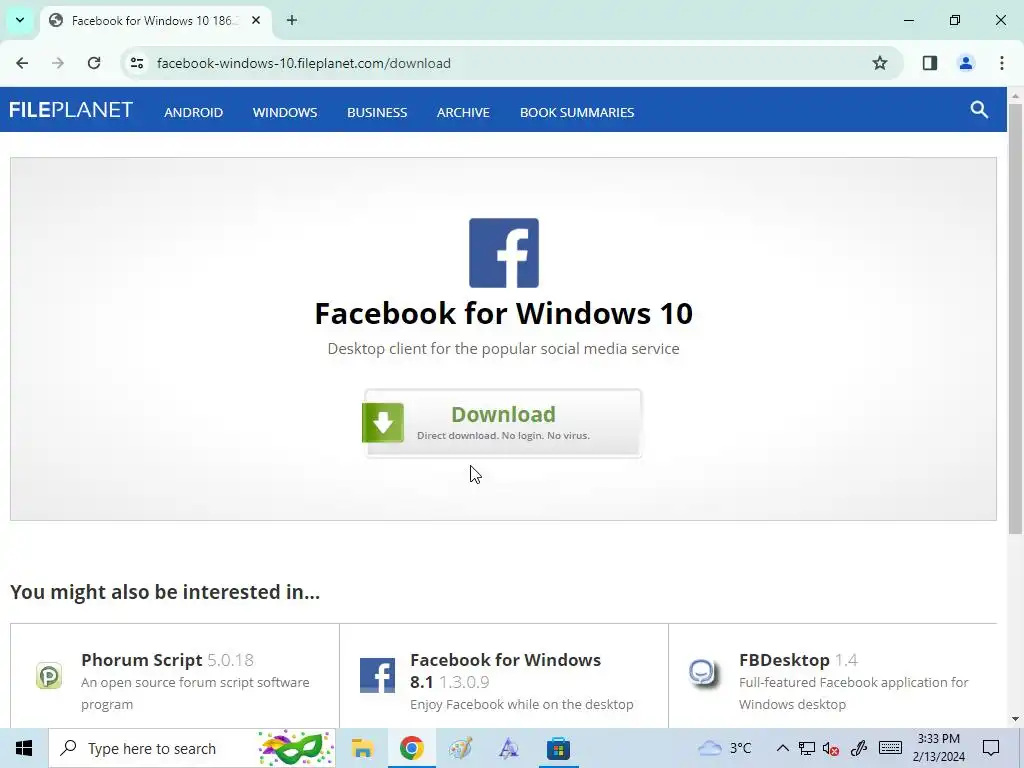
Task: Click 'An open source forum script software program' text
Action: (195, 693)
